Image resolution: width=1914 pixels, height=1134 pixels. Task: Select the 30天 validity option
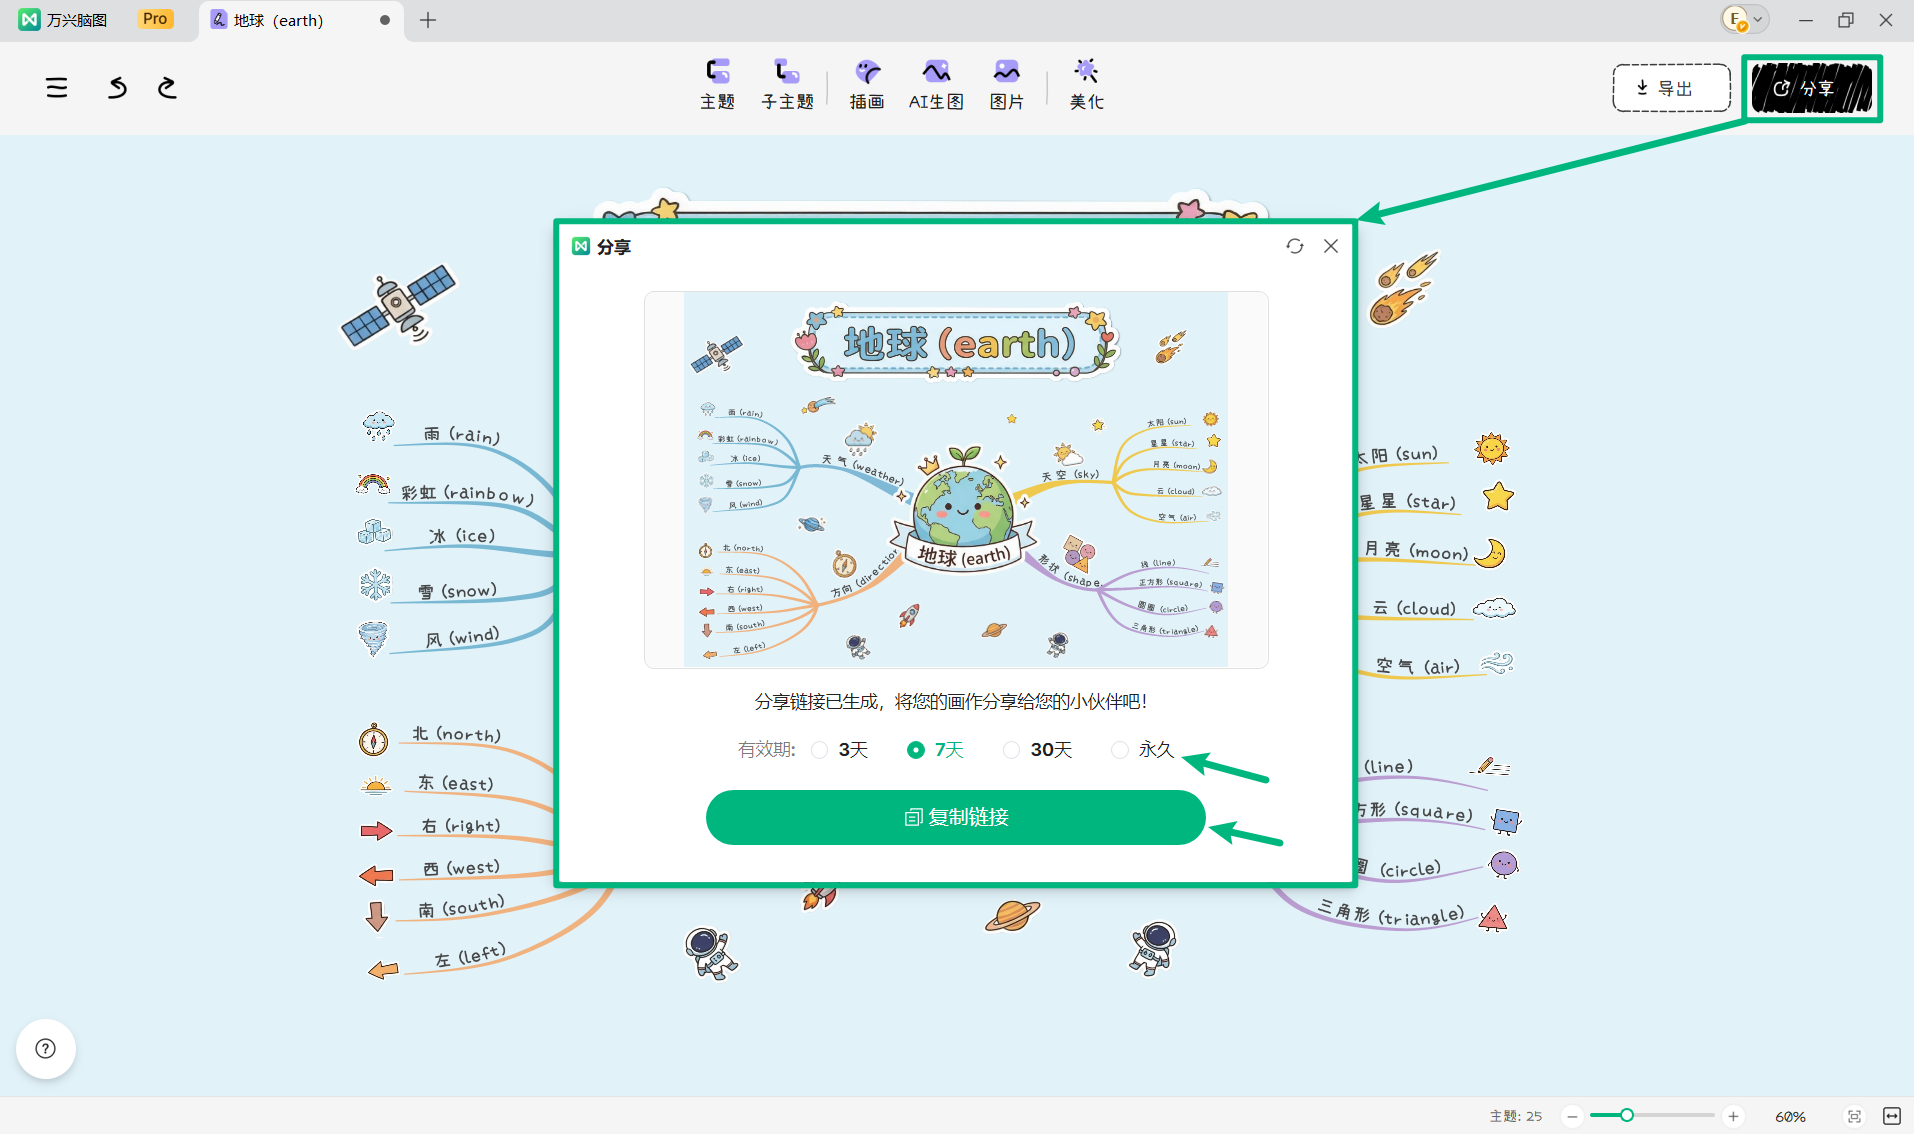[x=1038, y=750]
